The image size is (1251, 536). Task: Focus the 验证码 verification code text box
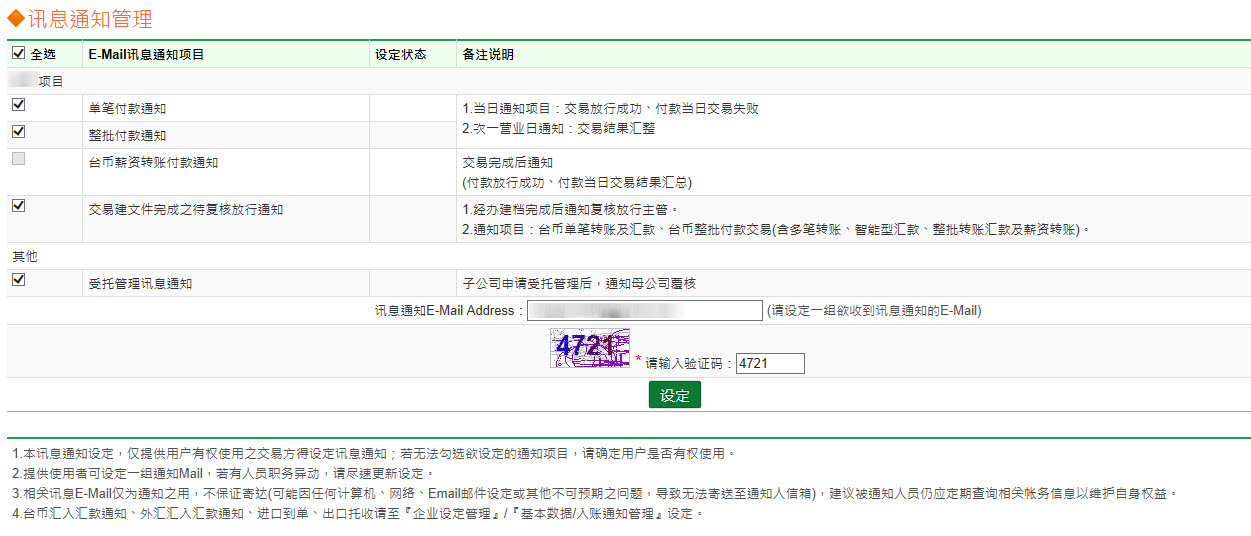(x=769, y=363)
